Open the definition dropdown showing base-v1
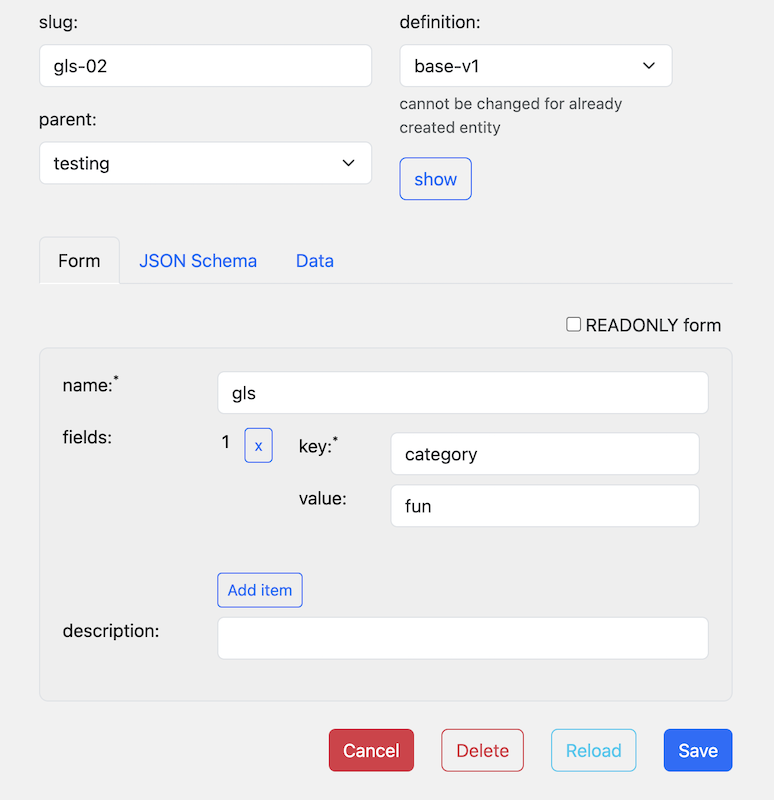774x800 pixels. click(x=535, y=66)
